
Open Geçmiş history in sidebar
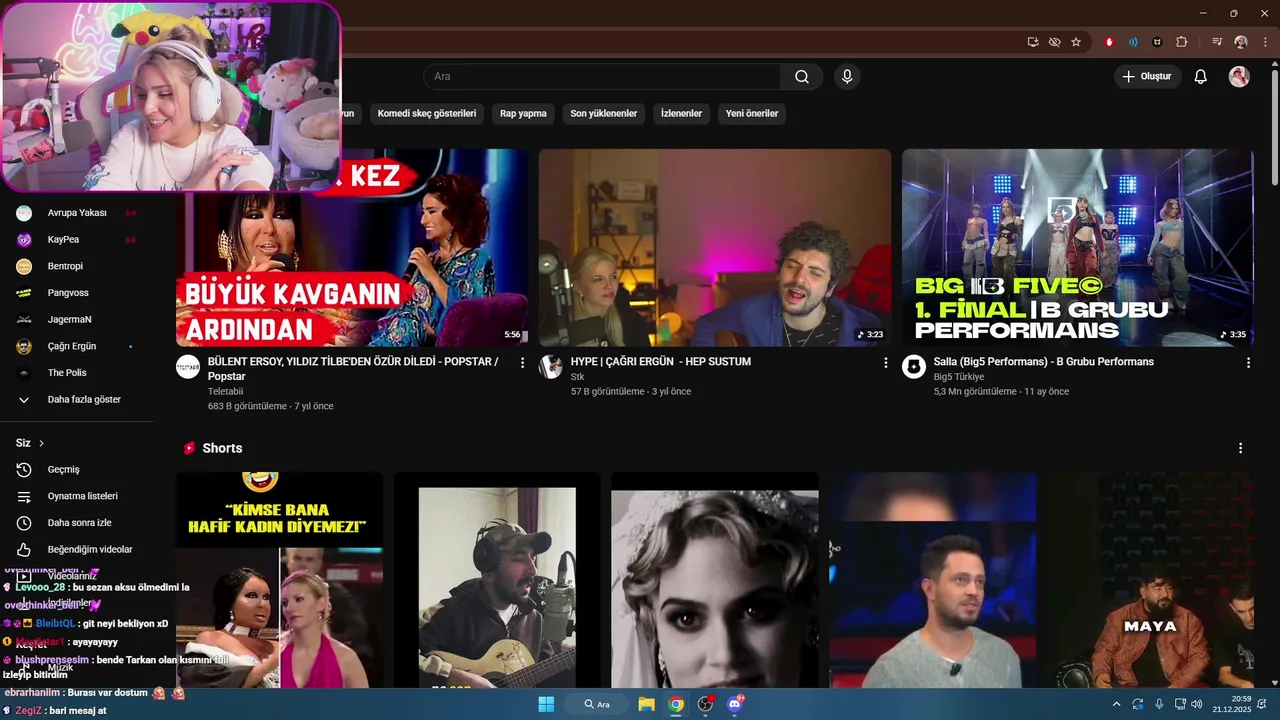tap(77, 470)
